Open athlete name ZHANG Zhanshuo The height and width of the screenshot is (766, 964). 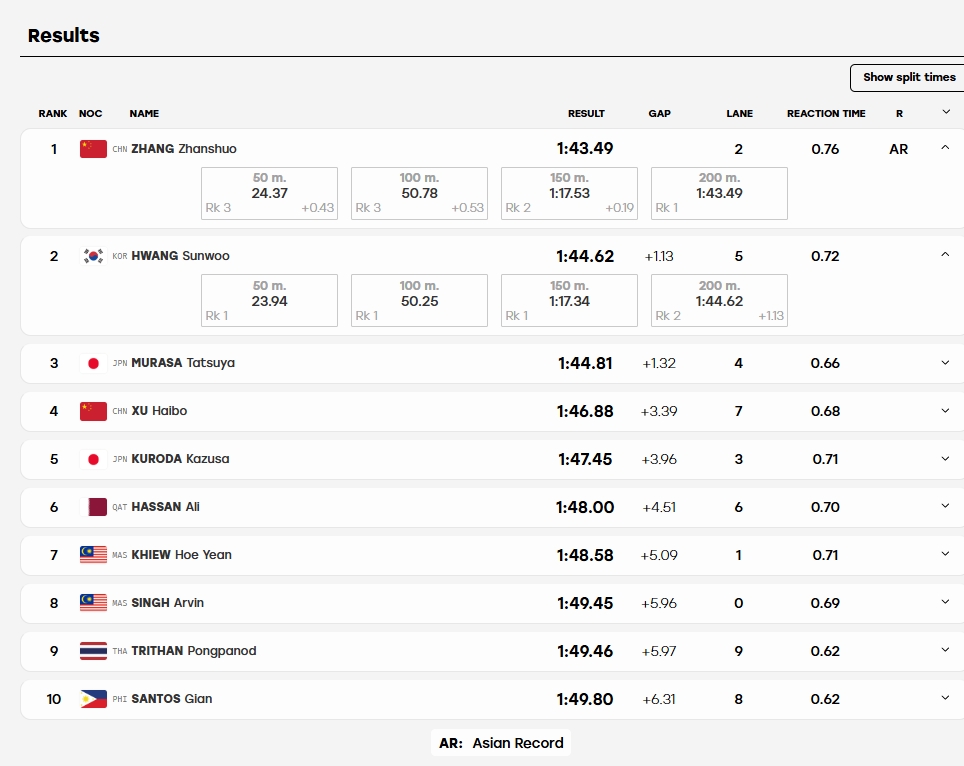pyautogui.click(x=184, y=149)
